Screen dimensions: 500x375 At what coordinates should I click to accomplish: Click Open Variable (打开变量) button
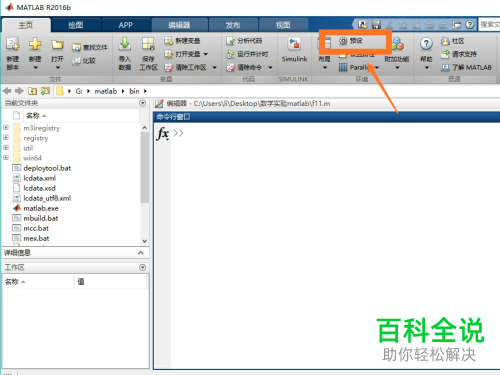click(182, 54)
